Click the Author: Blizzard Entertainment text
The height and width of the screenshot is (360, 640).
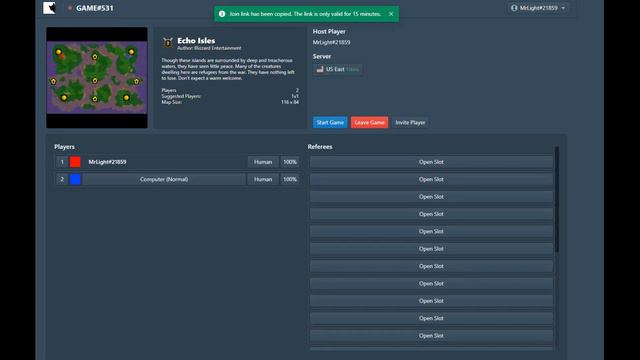pos(209,48)
